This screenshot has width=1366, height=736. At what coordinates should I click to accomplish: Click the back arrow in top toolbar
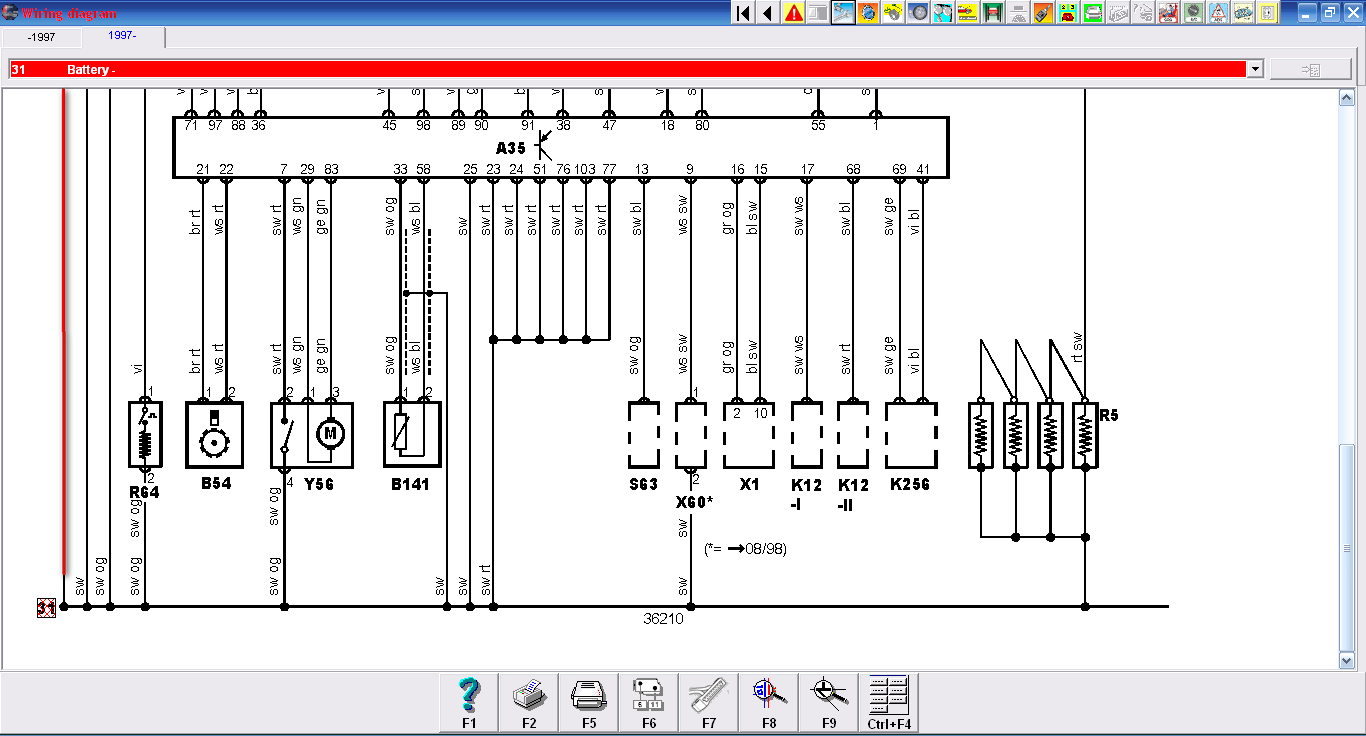tap(768, 13)
